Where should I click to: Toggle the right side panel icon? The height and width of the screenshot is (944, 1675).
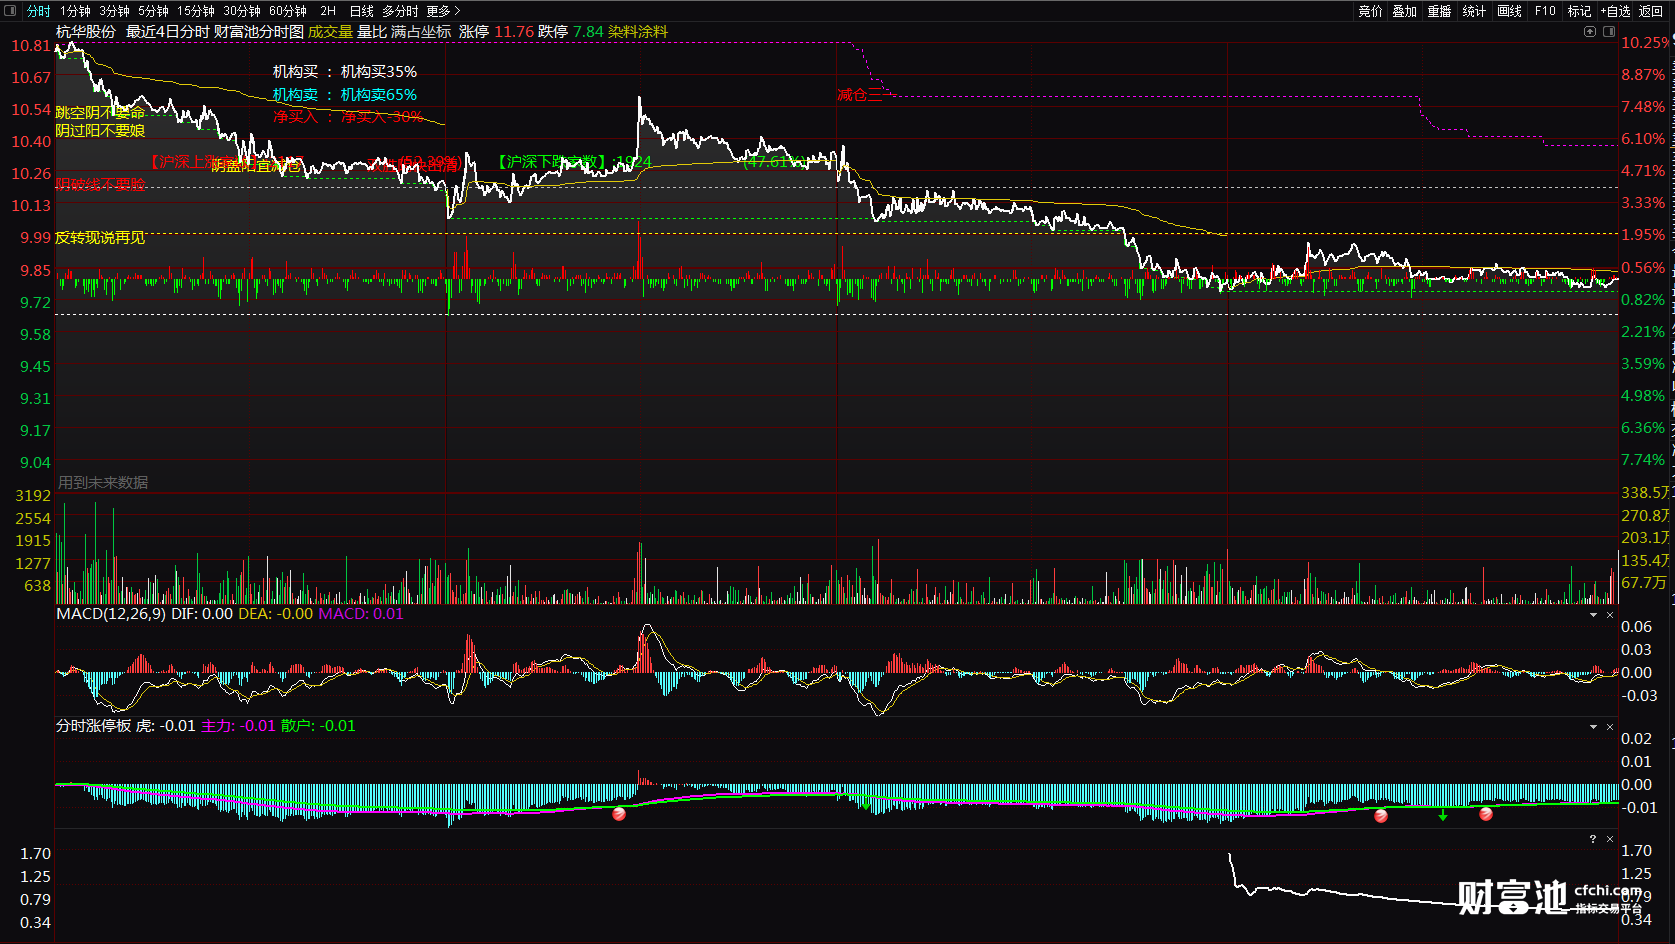(x=1609, y=32)
